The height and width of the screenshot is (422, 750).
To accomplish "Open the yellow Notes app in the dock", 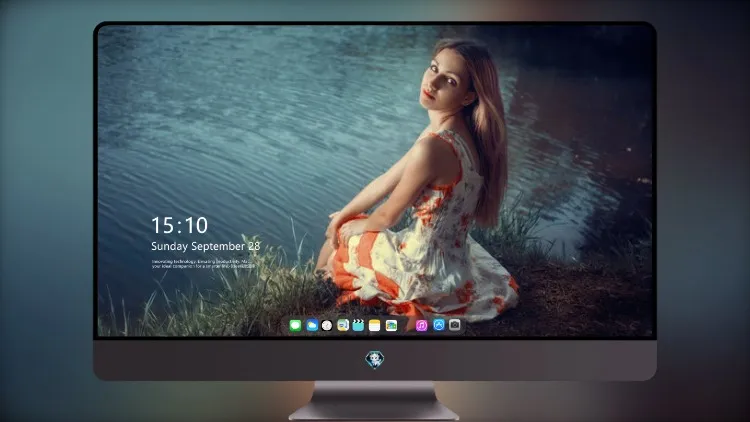I will tap(375, 326).
